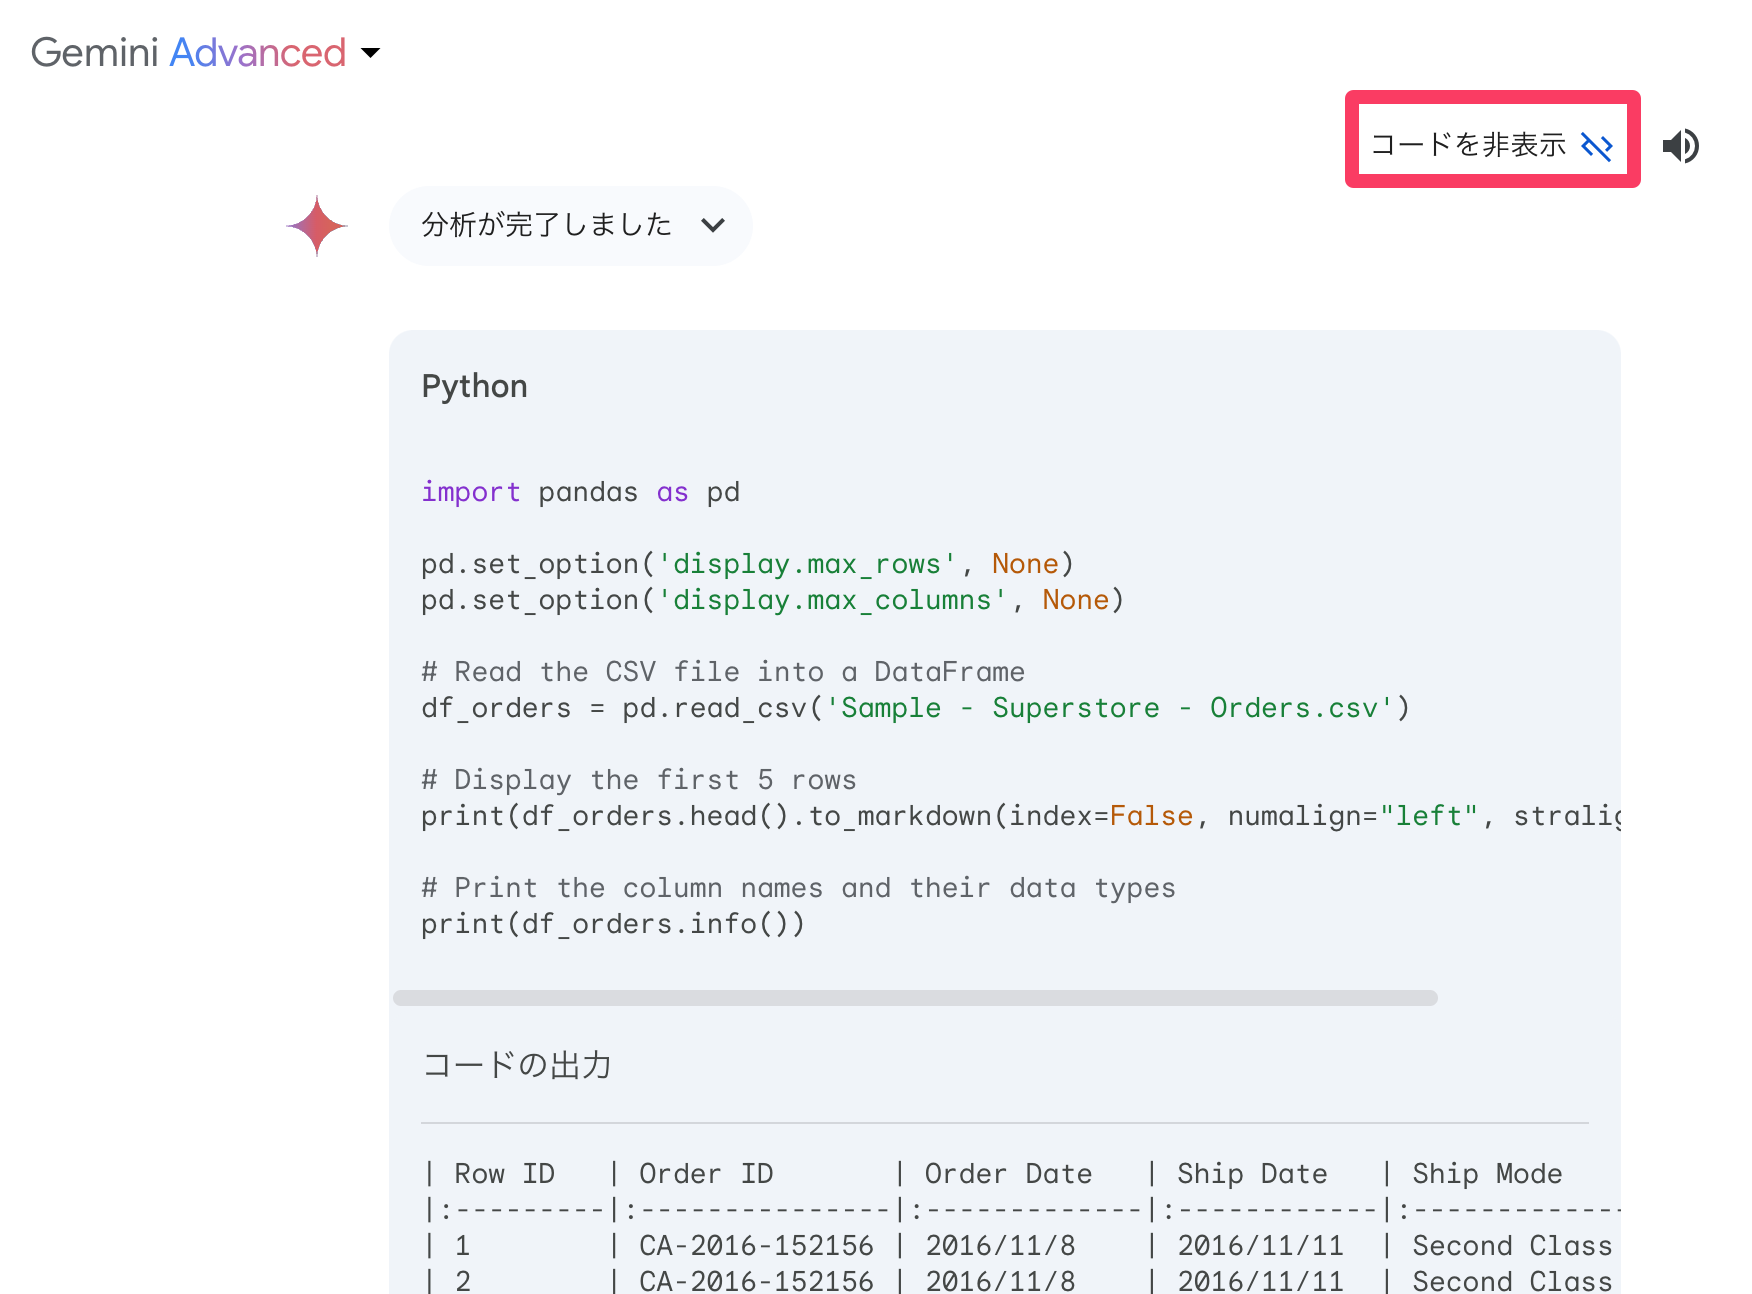This screenshot has height=1294, width=1752.
Task: Click the Gemini Advanced title text
Action: pyautogui.click(x=188, y=53)
